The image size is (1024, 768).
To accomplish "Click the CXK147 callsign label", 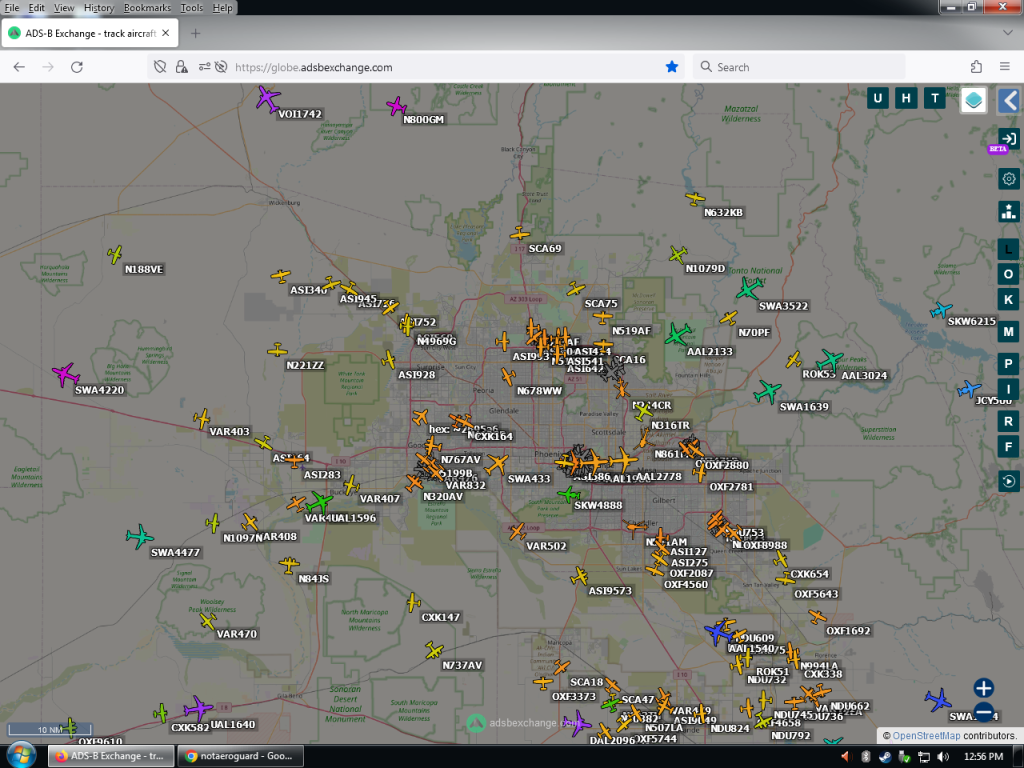I will click(441, 617).
